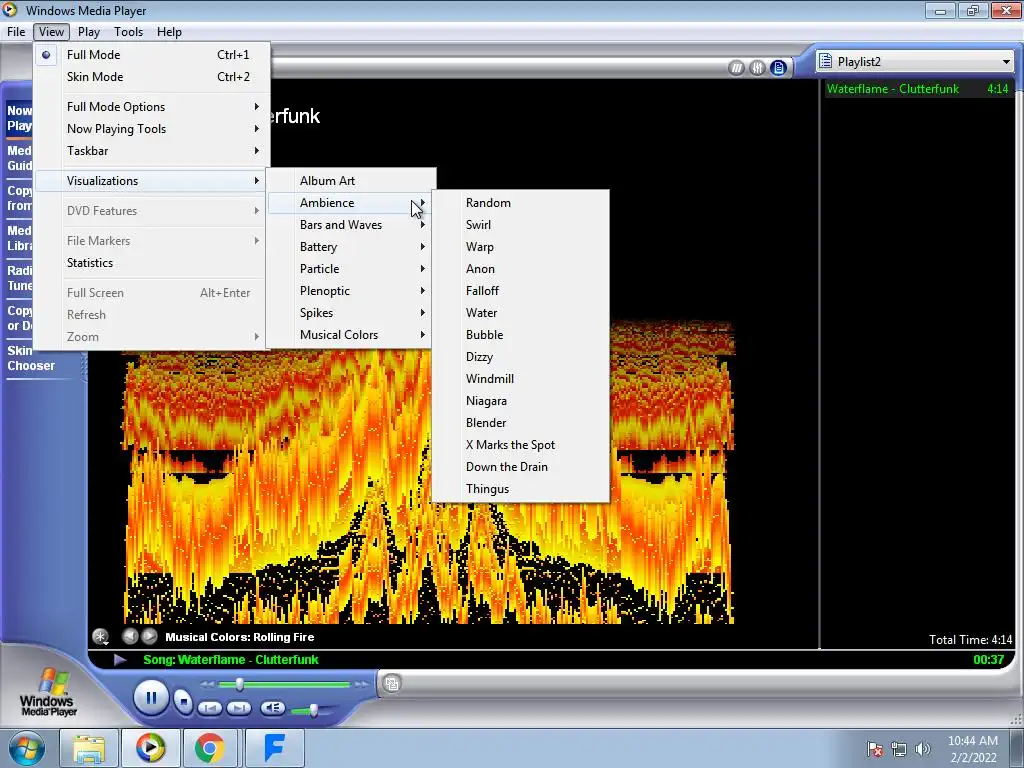Viewport: 1024px width, 768px height.
Task: Select previous visualization arrow
Action: (x=130, y=635)
